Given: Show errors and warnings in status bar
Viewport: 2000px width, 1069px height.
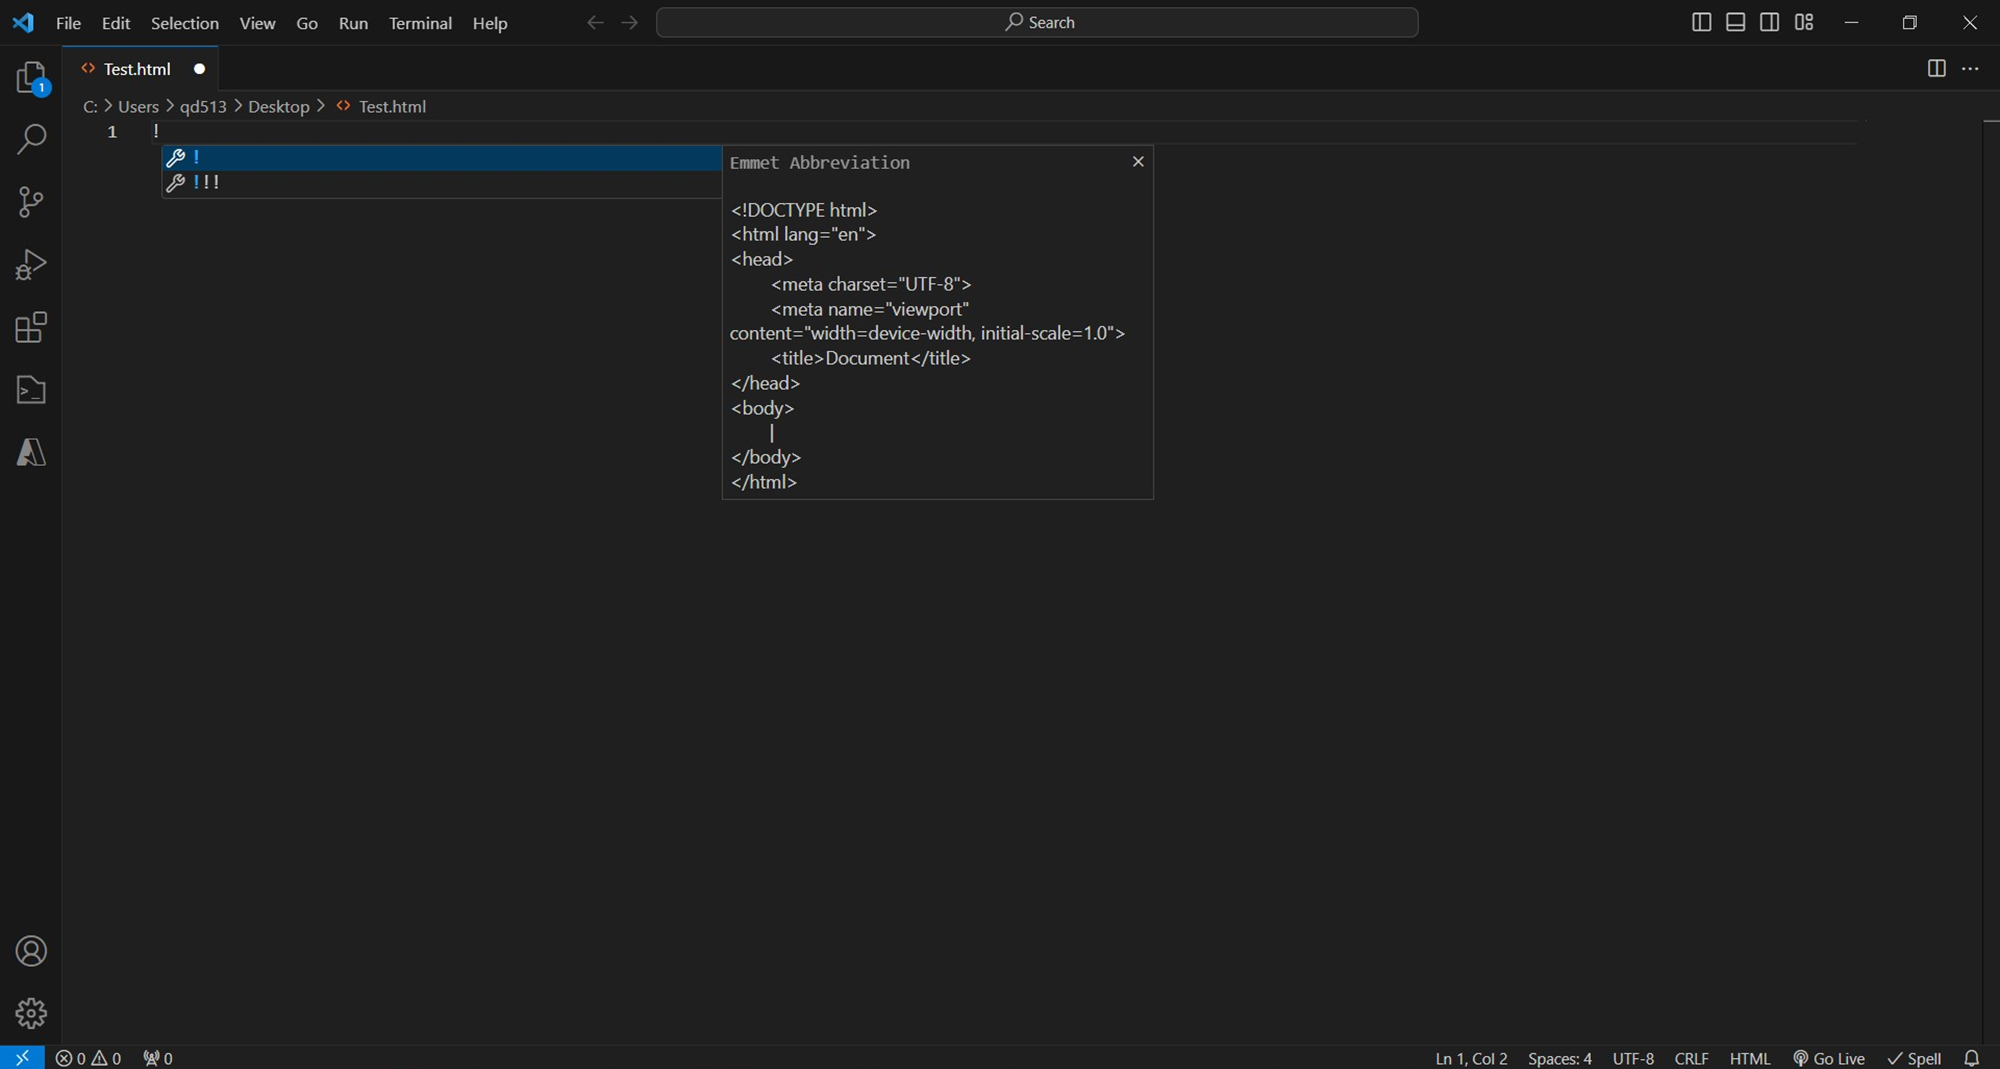Looking at the screenshot, I should [x=89, y=1058].
